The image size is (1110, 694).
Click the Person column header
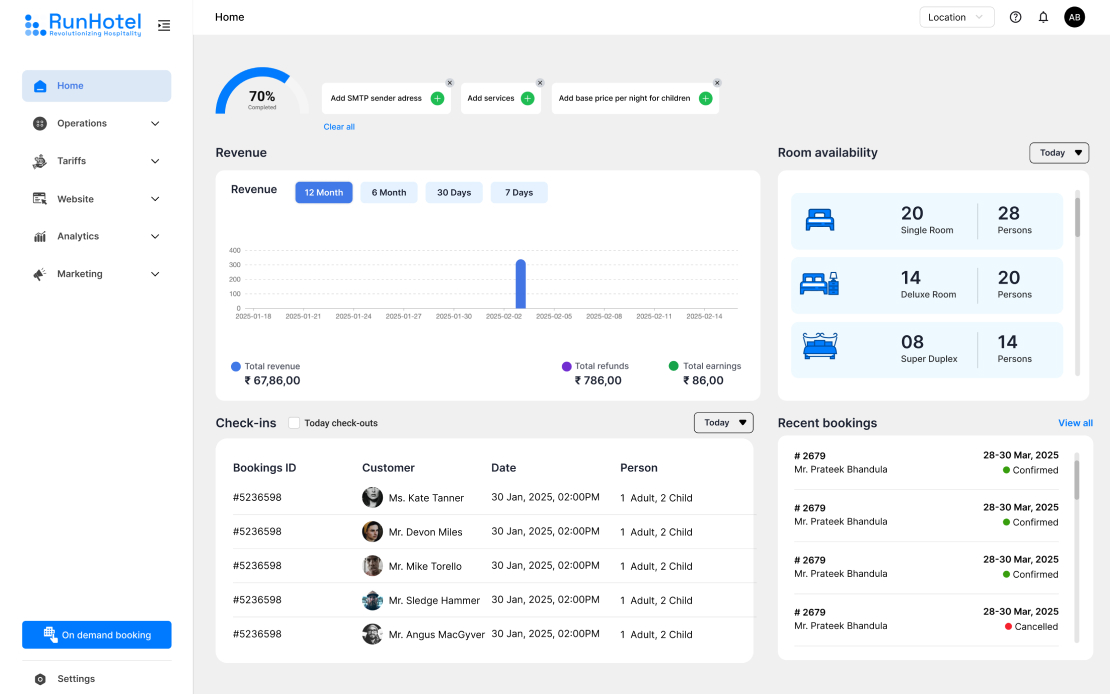click(639, 468)
